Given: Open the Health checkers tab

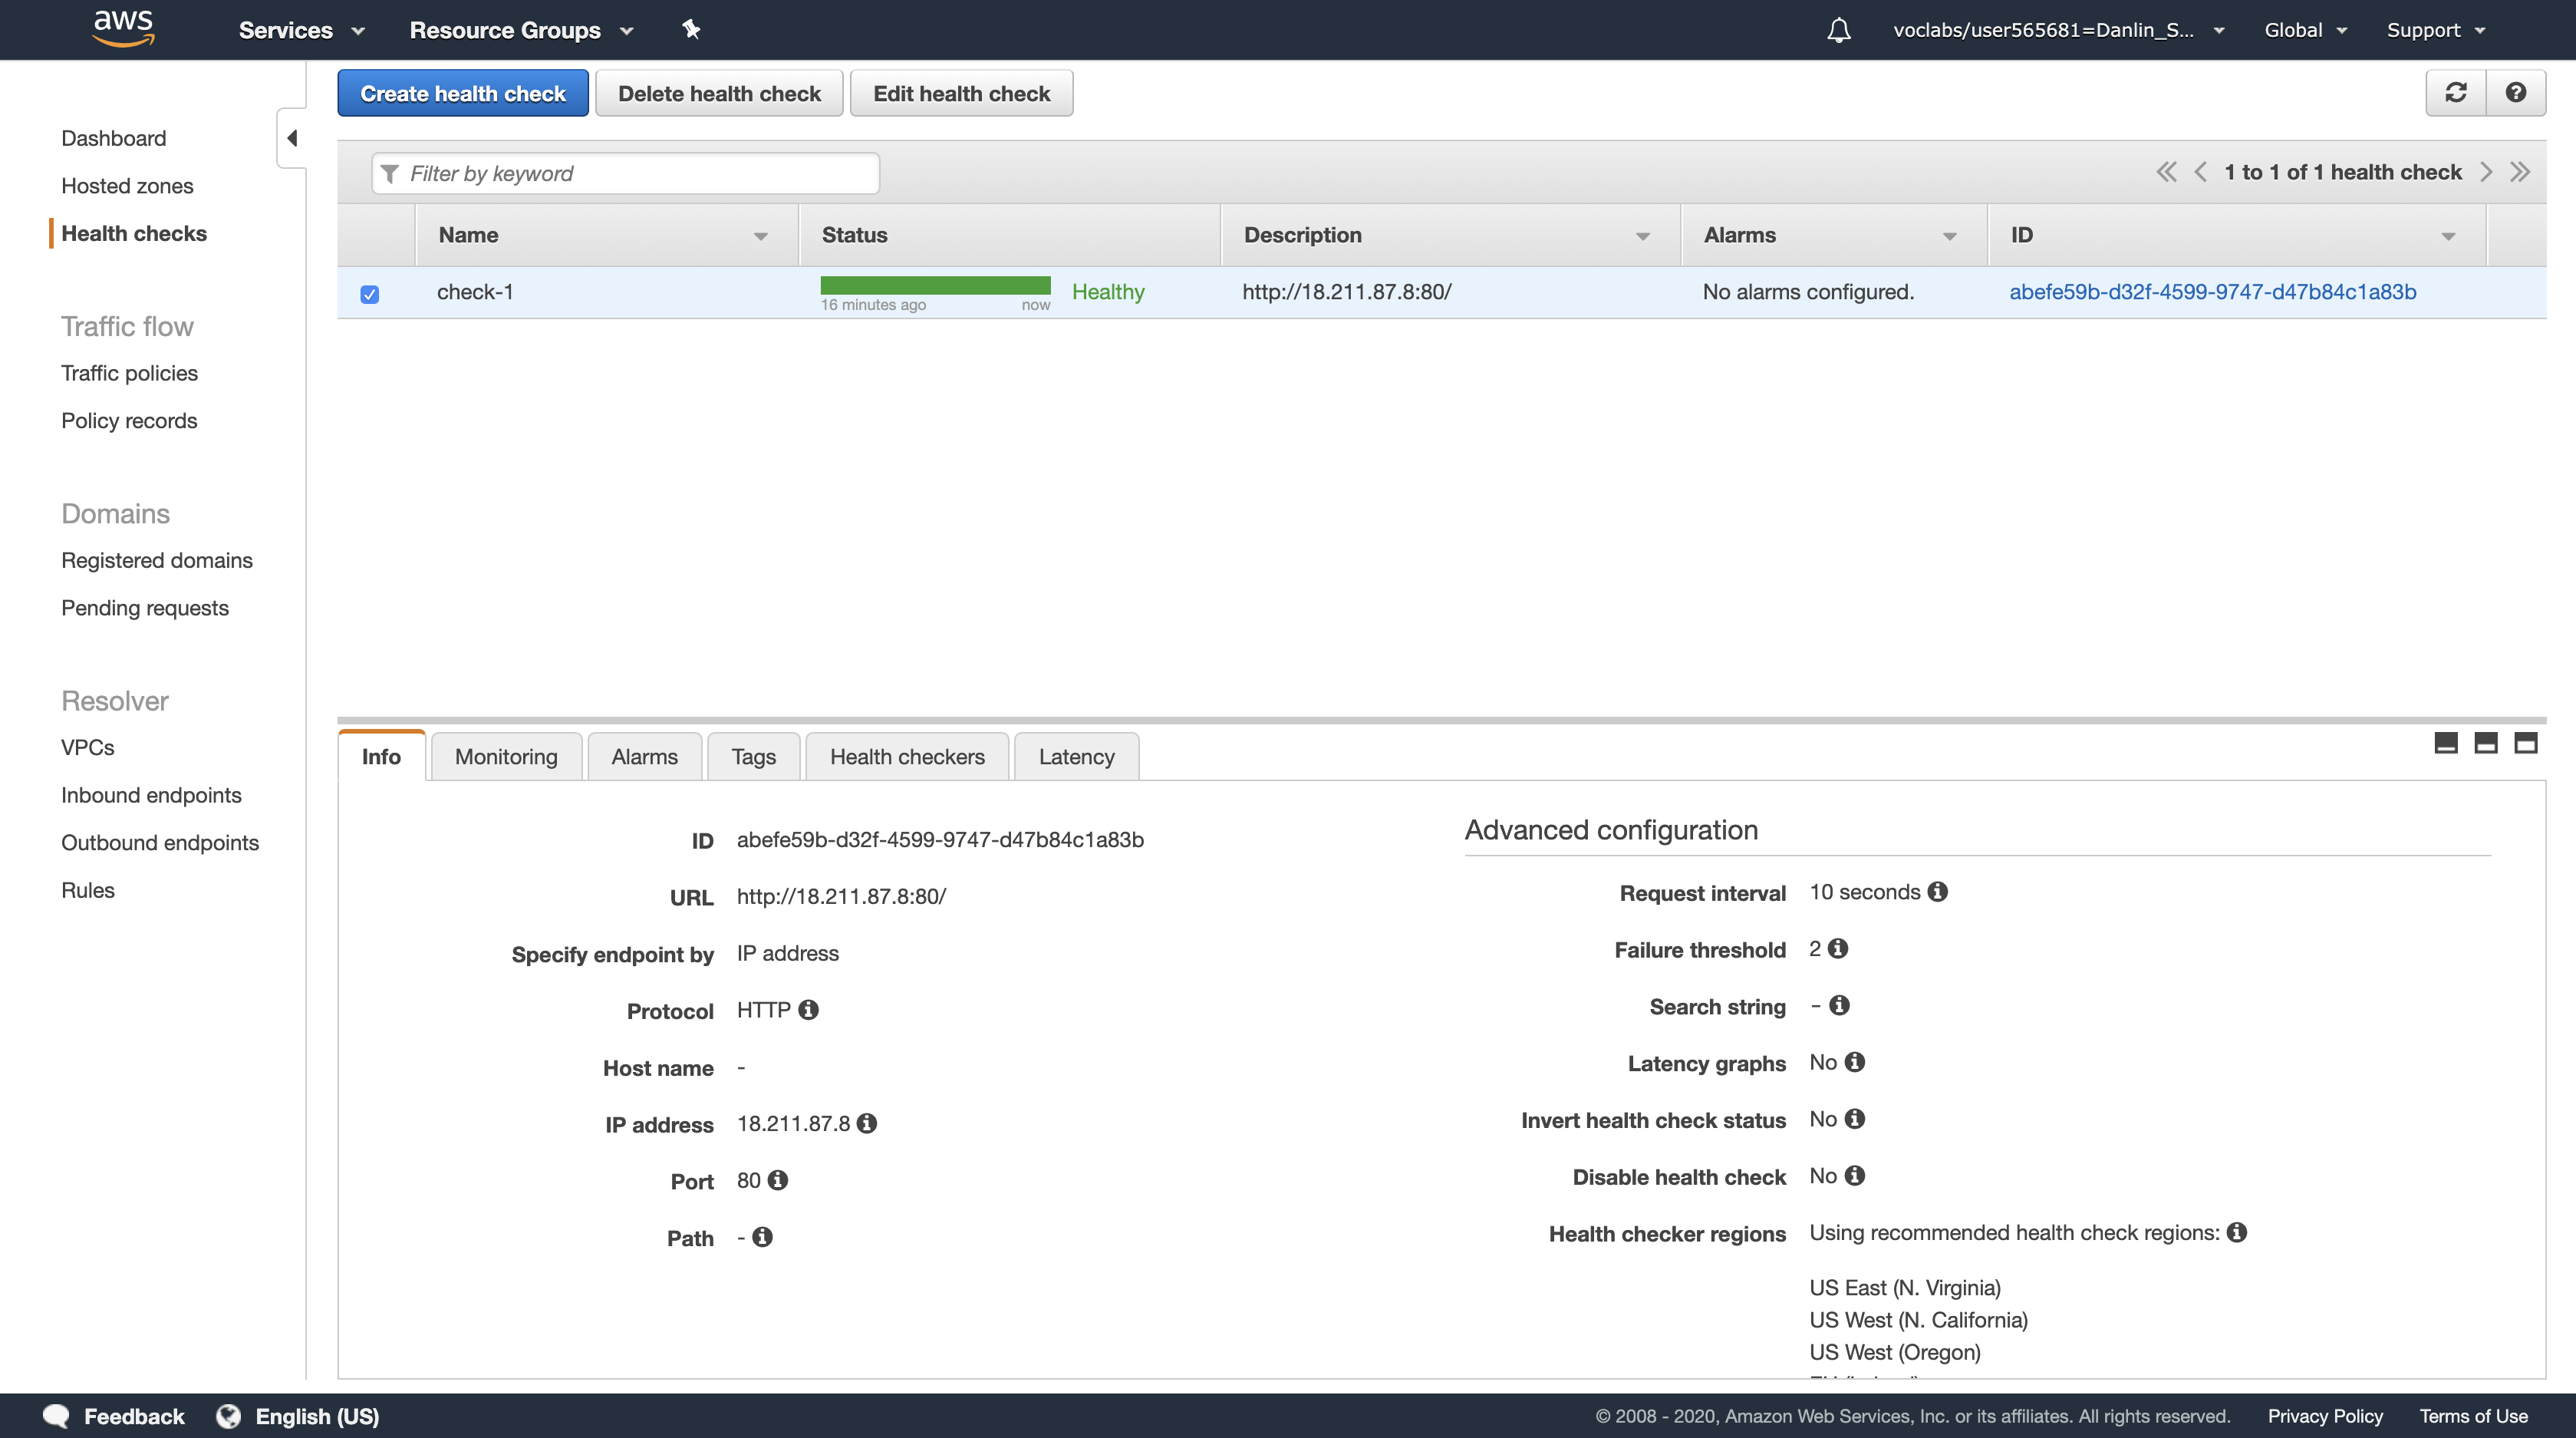Looking at the screenshot, I should (906, 757).
